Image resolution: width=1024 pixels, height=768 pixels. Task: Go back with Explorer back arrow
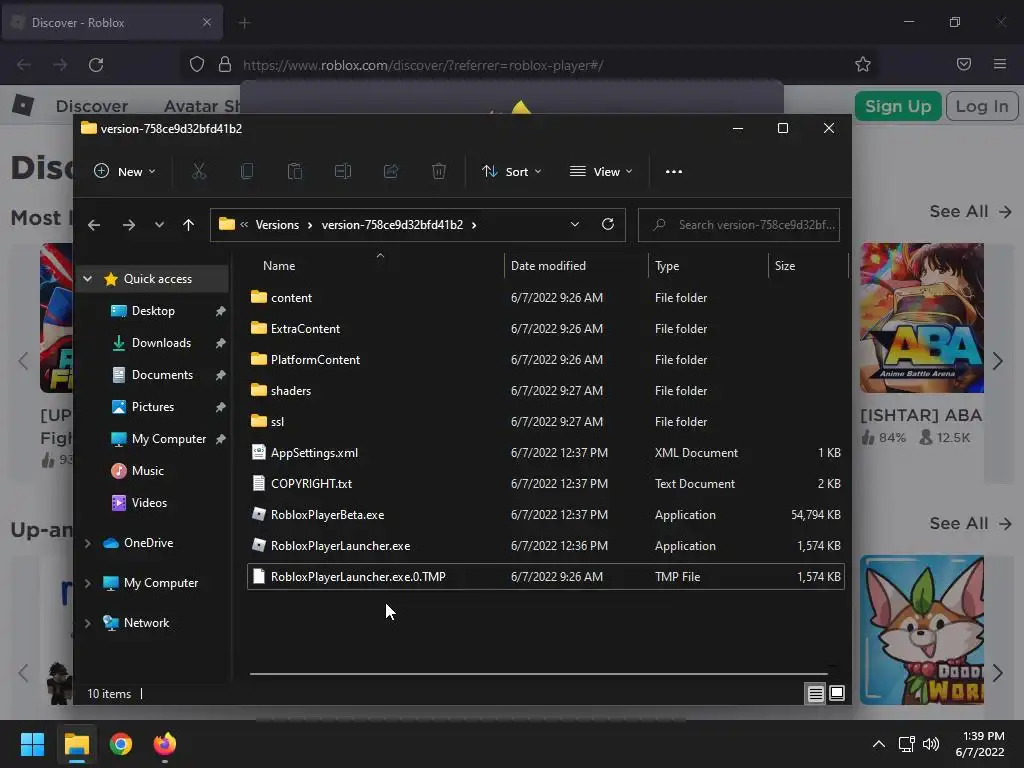[94, 225]
